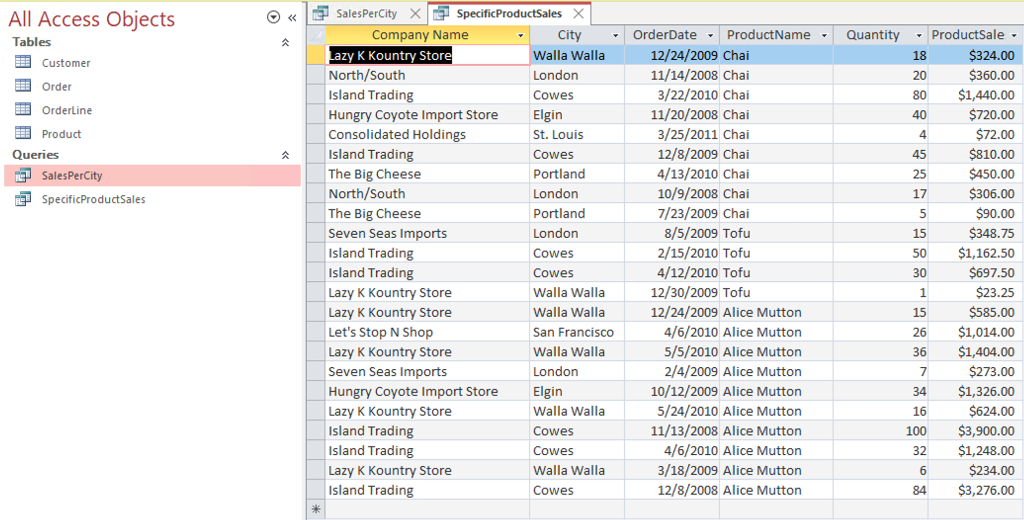Click the SalesPerCity query icon in navigation pane
The image size is (1024, 520).
click(x=23, y=175)
